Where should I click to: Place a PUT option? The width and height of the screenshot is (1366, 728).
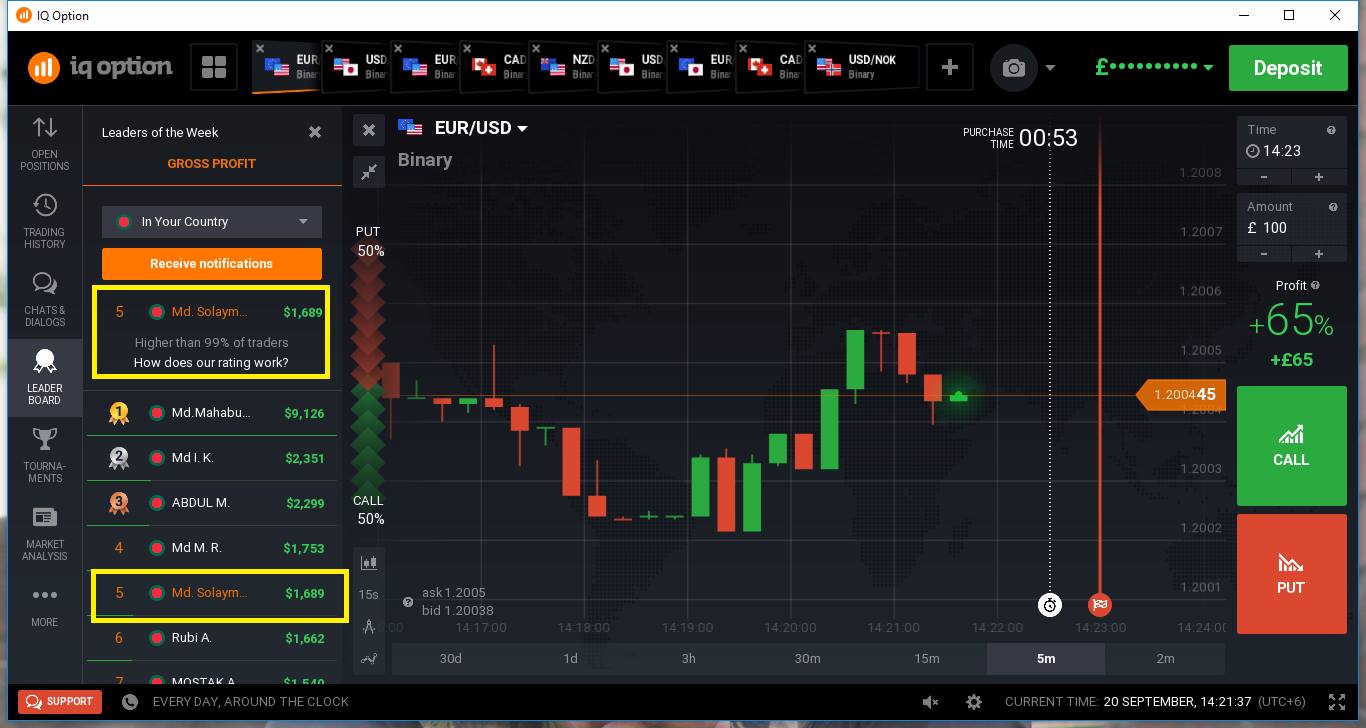1291,574
